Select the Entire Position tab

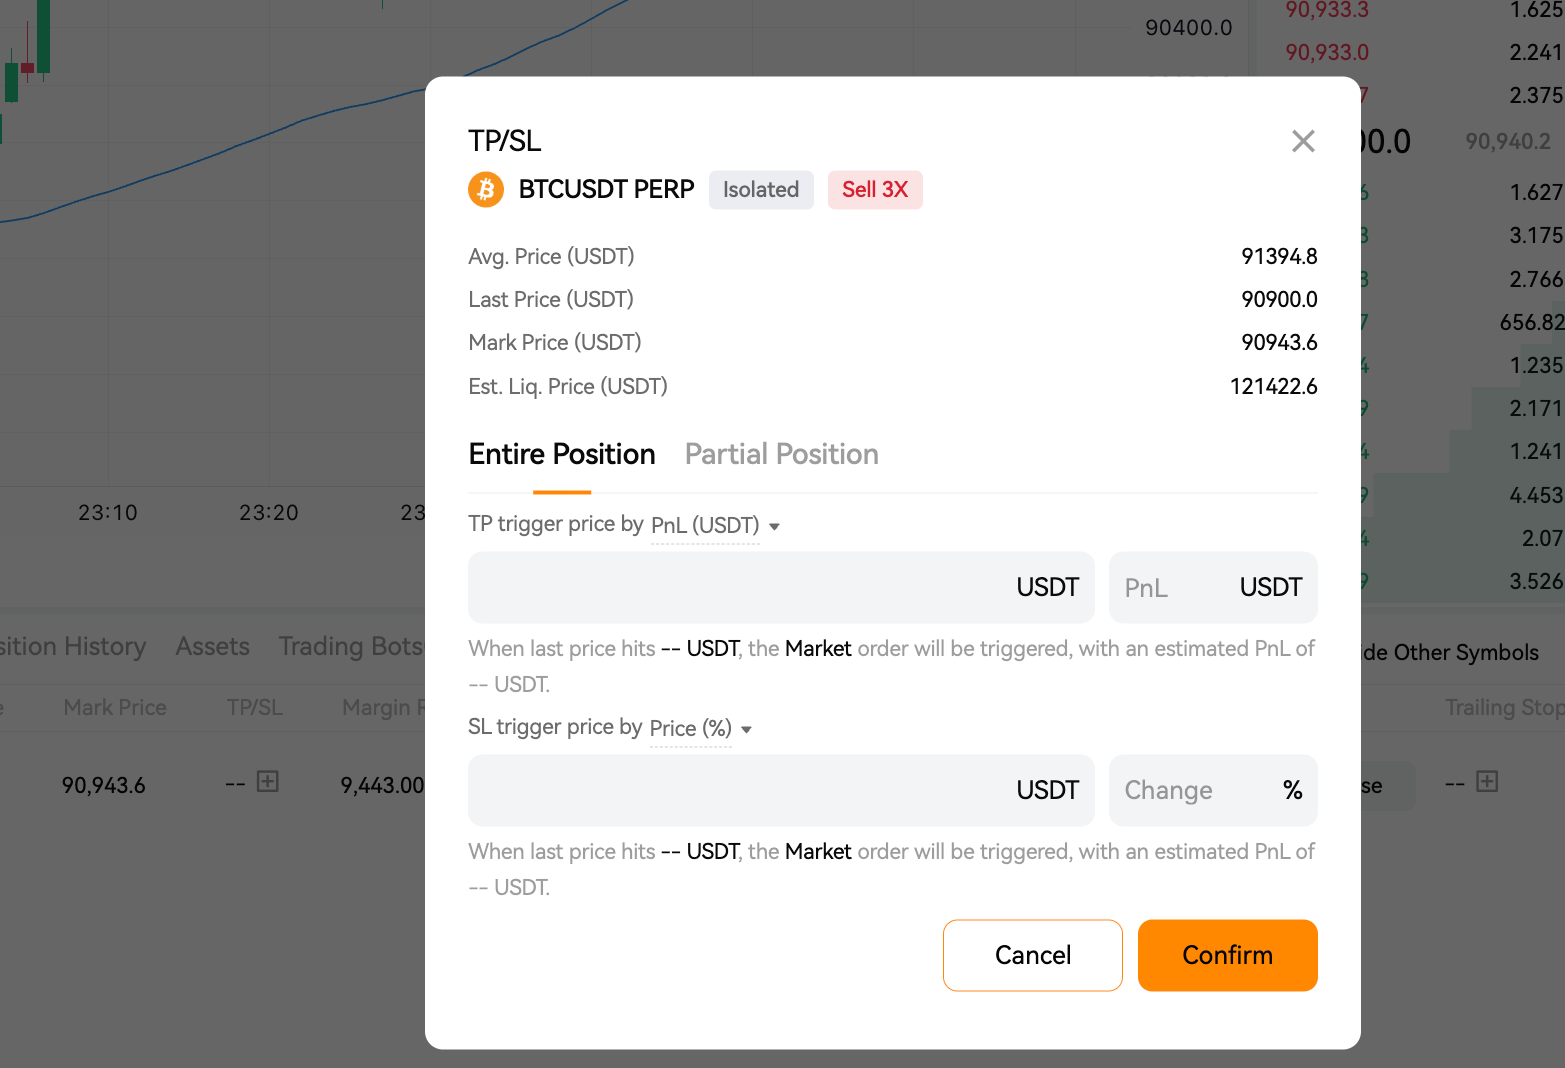coord(562,454)
